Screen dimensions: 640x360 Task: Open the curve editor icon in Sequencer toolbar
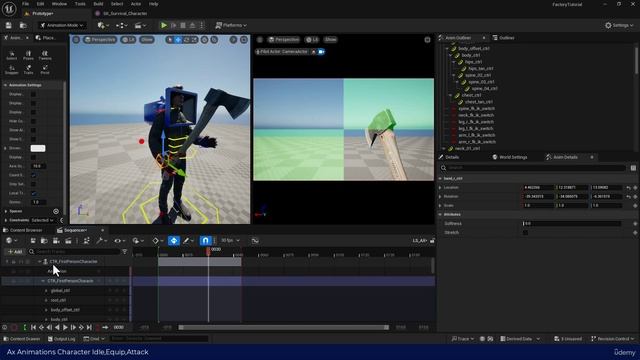tap(255, 241)
